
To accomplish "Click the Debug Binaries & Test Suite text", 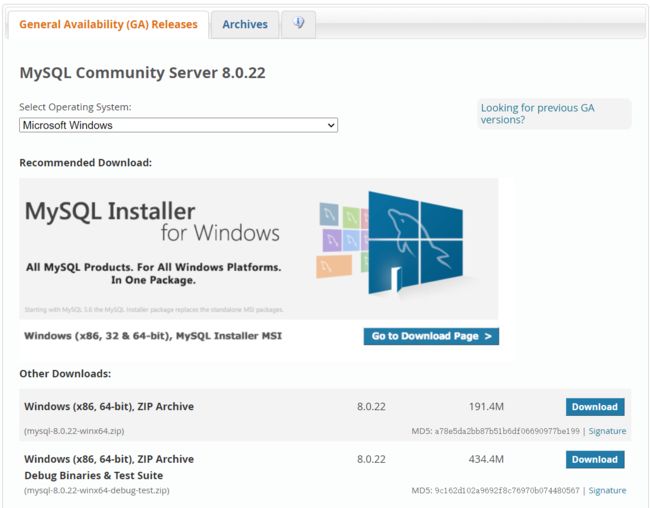I will point(94,475).
